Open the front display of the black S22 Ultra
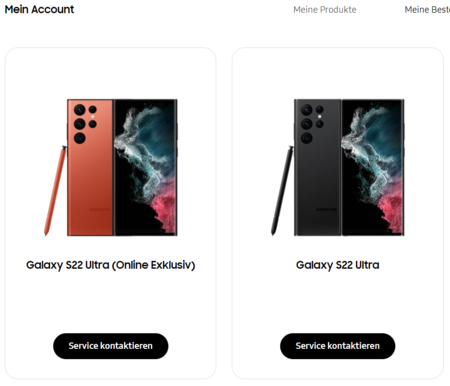Viewport: 450px width, 386px height. 372,168
